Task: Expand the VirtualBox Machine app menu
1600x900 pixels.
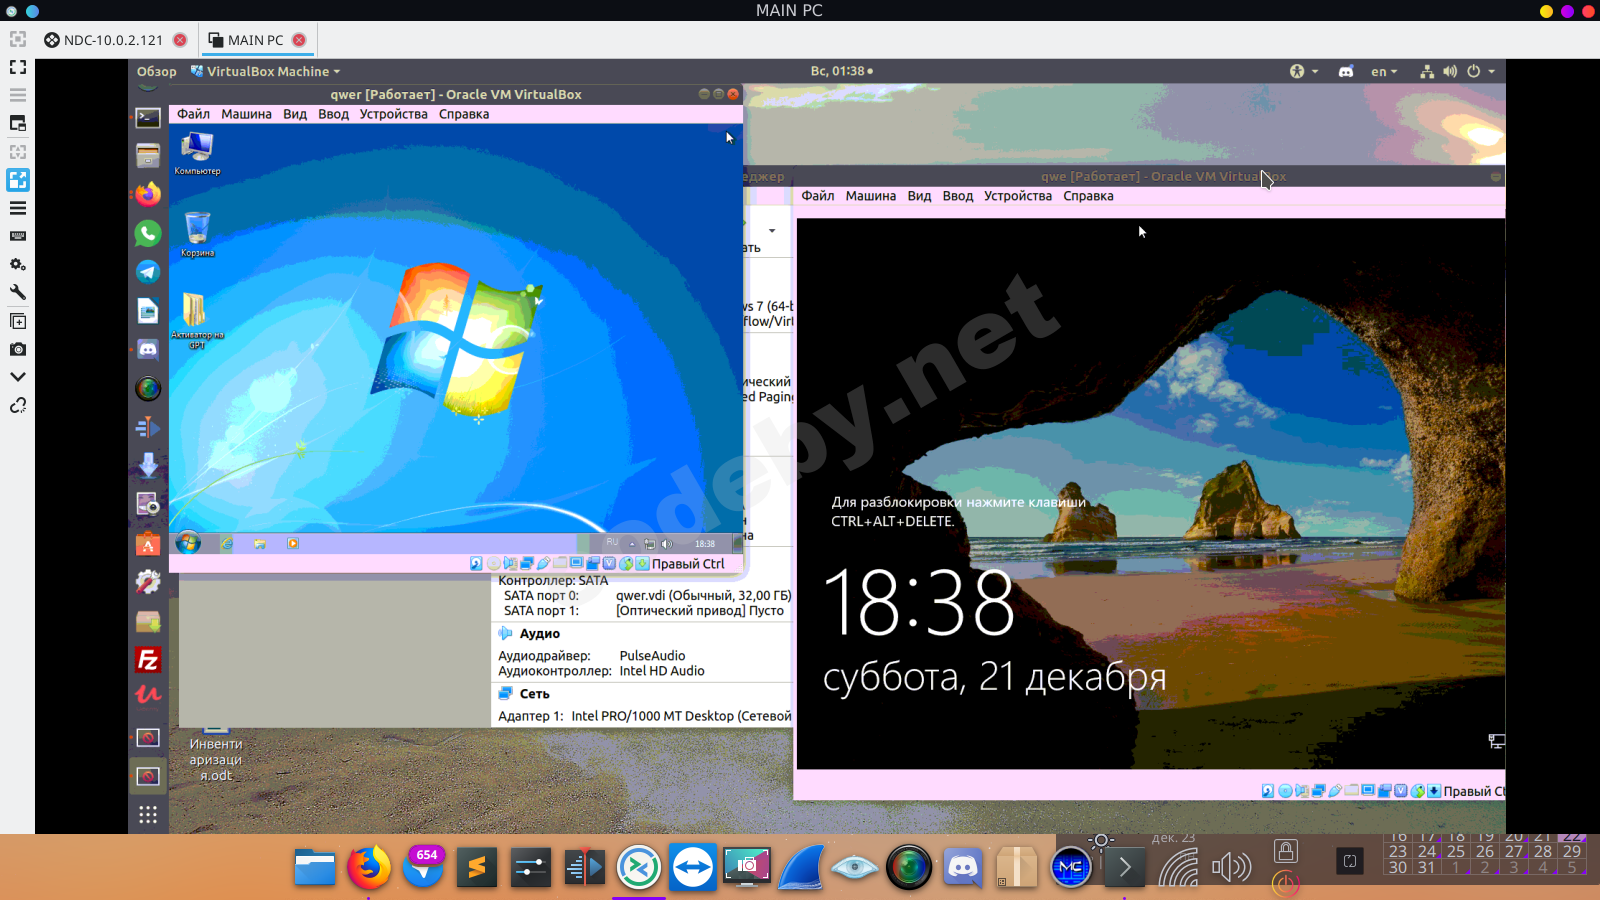Action: coord(266,71)
